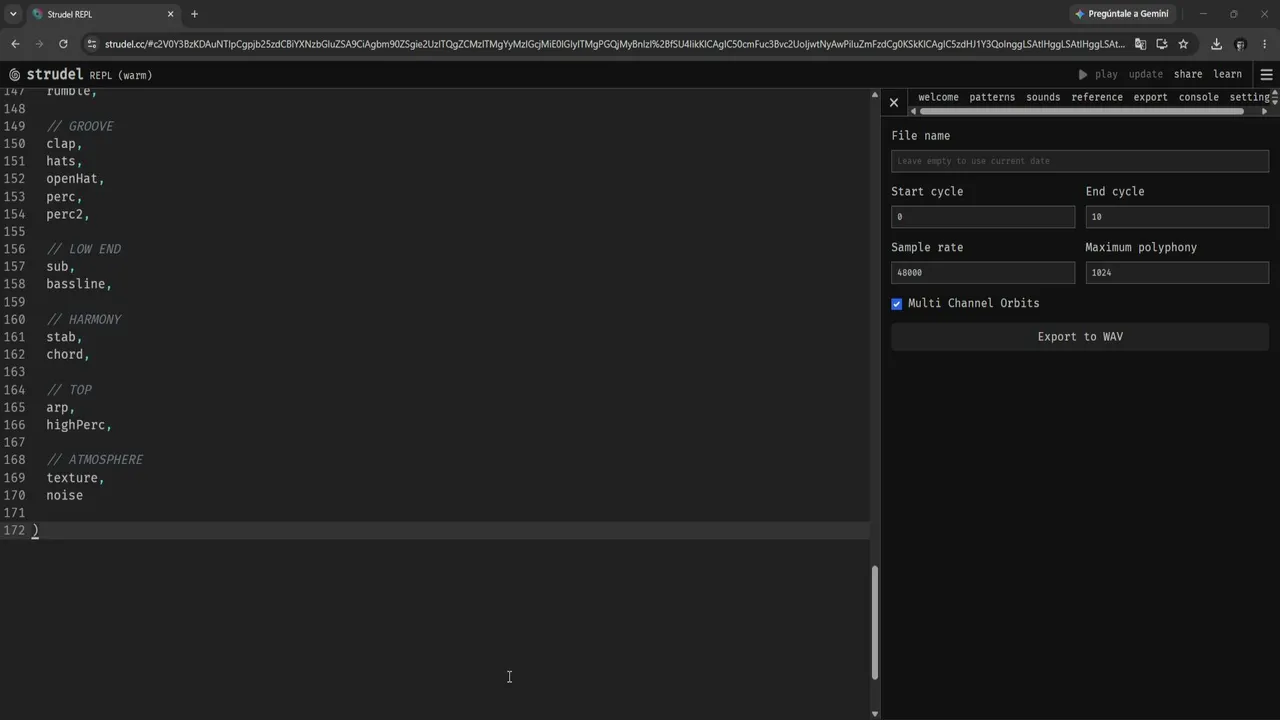
Task: Click the code line 'openHat,'
Action: pyautogui.click(x=75, y=179)
